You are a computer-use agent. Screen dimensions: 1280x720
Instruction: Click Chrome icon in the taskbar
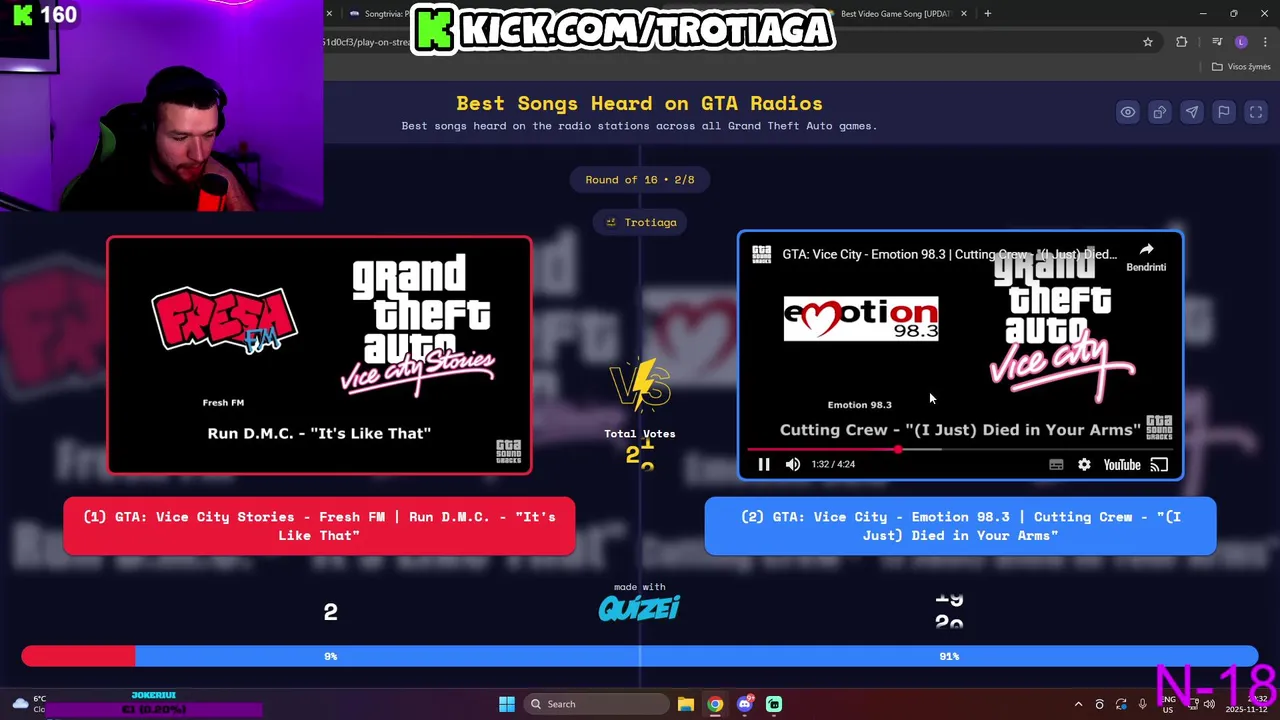(x=715, y=704)
